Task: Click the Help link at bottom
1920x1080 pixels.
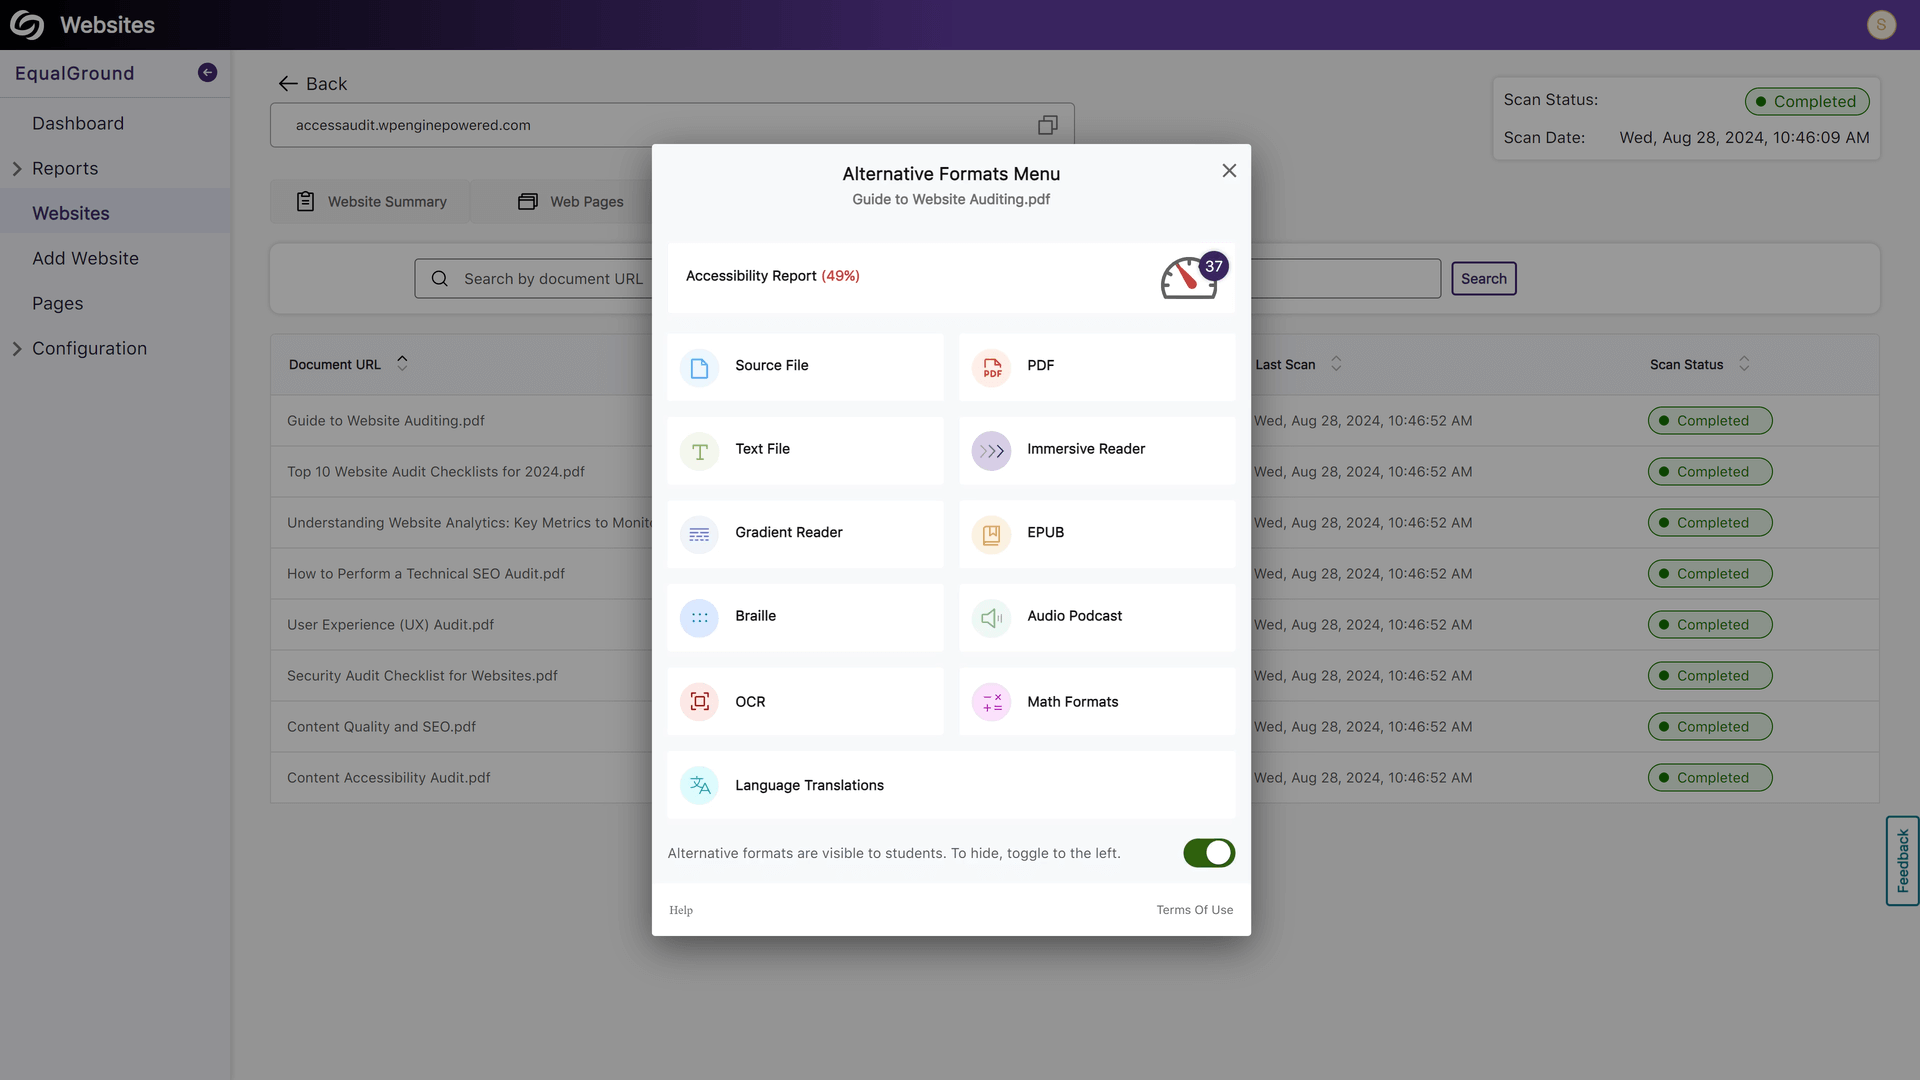Action: [x=682, y=910]
